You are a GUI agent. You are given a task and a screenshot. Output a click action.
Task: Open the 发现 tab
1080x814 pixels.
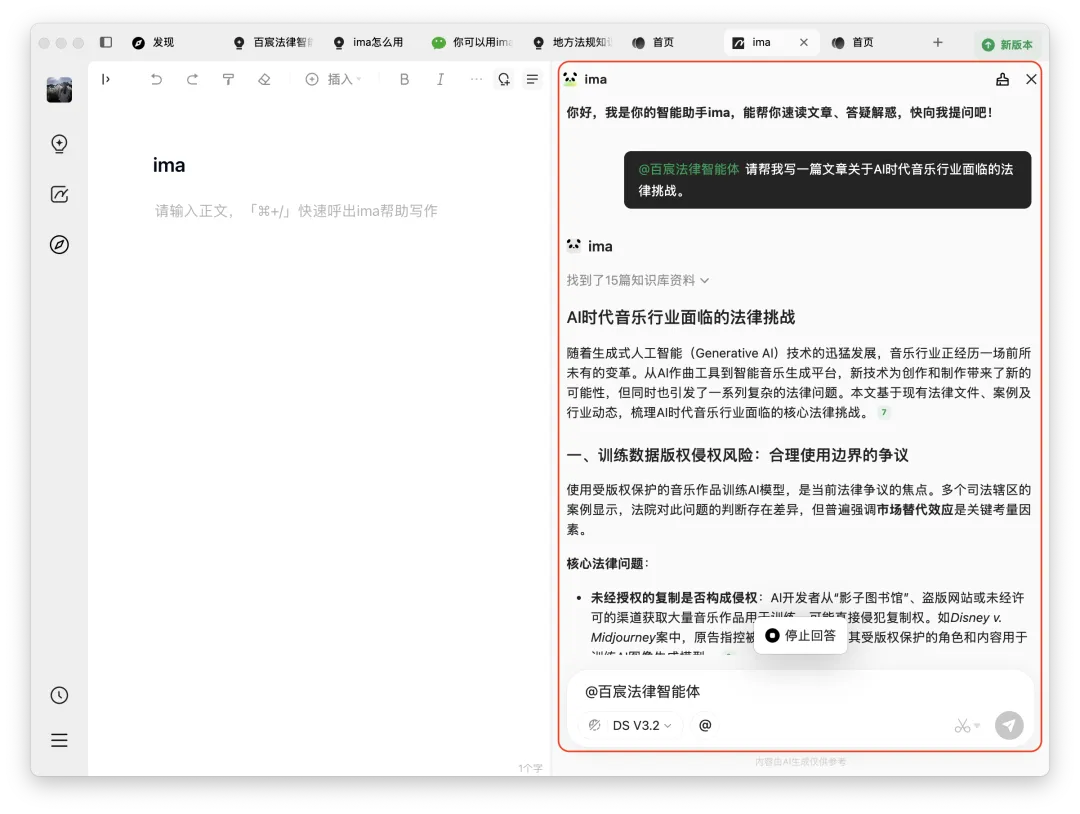tap(154, 43)
